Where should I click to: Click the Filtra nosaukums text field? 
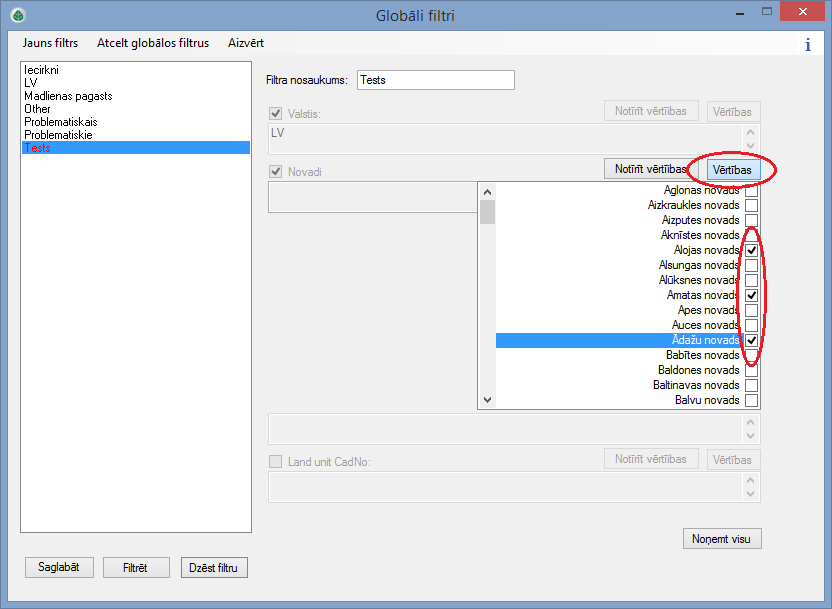coord(435,80)
